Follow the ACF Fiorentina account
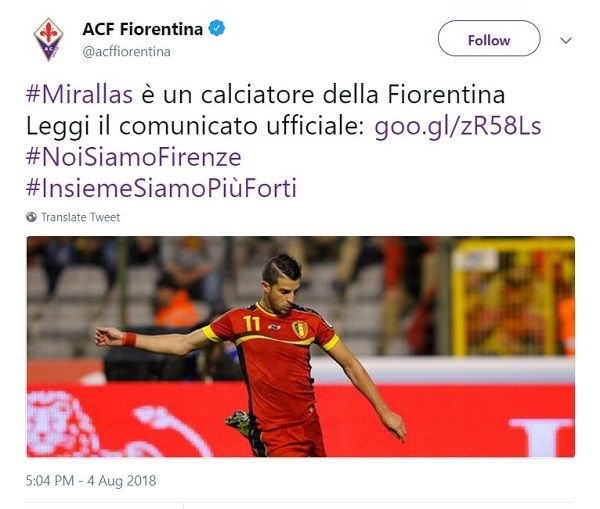This screenshot has width=600, height=509. coord(489,39)
